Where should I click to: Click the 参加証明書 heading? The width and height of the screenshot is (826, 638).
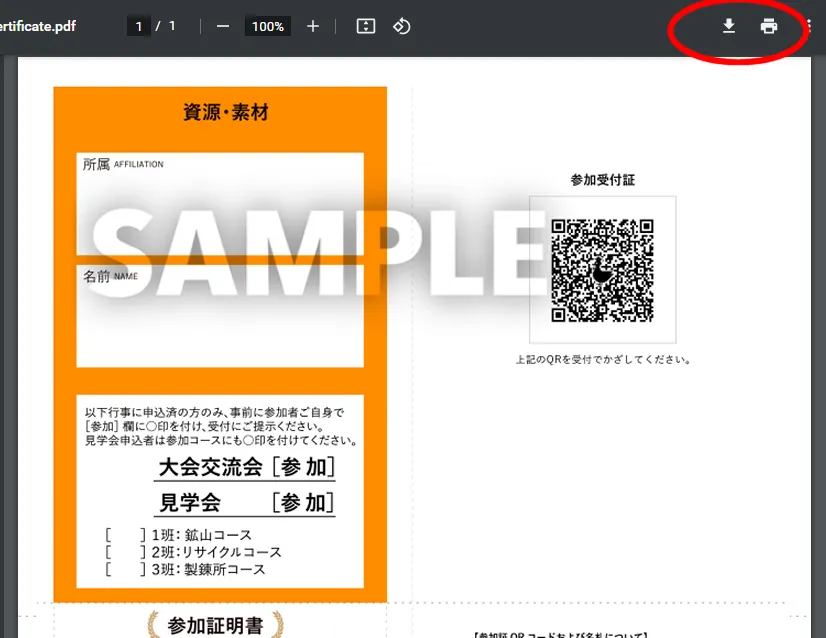click(215, 626)
